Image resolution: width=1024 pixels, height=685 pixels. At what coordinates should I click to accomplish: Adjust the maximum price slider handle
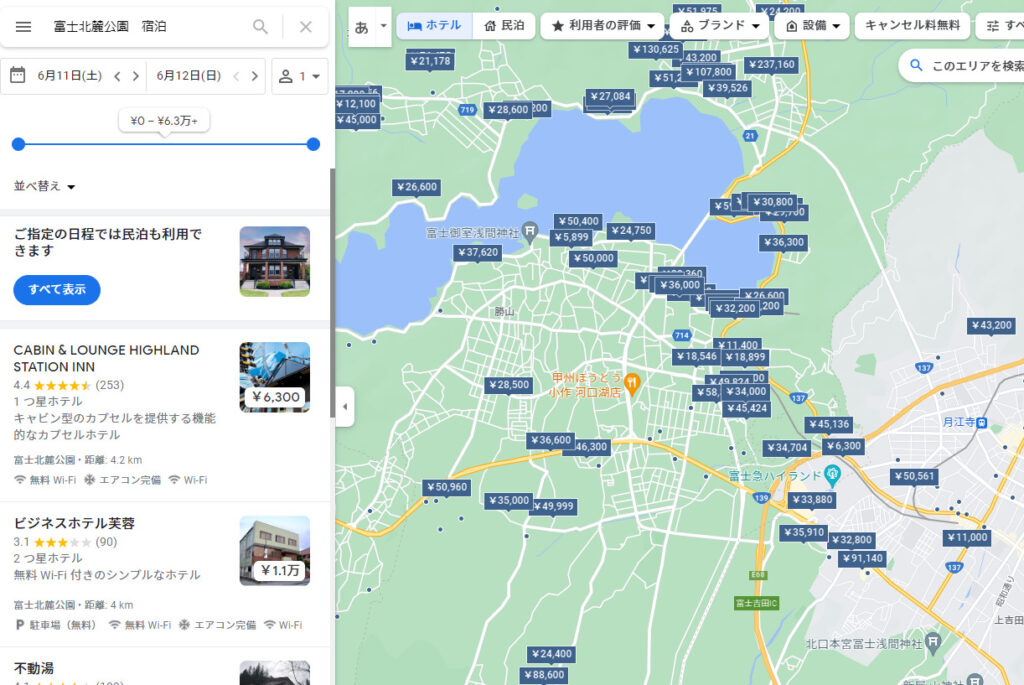coord(313,144)
